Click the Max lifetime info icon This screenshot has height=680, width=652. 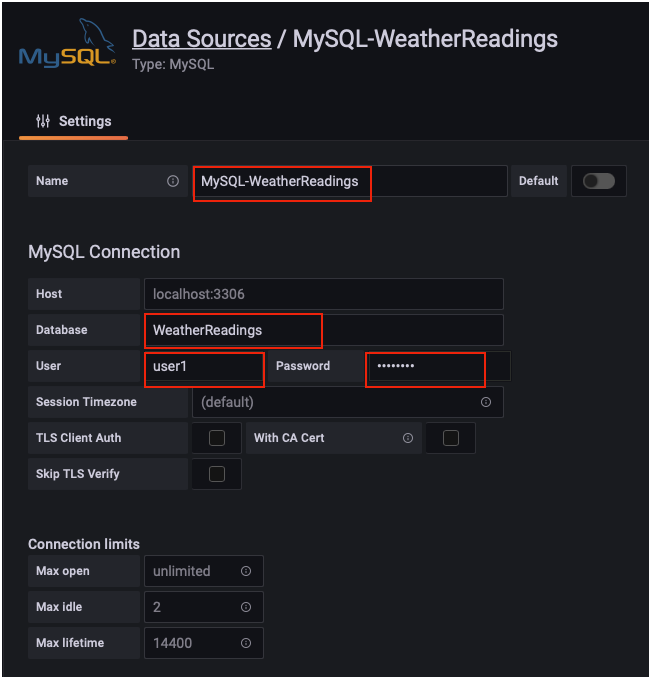pyautogui.click(x=246, y=643)
